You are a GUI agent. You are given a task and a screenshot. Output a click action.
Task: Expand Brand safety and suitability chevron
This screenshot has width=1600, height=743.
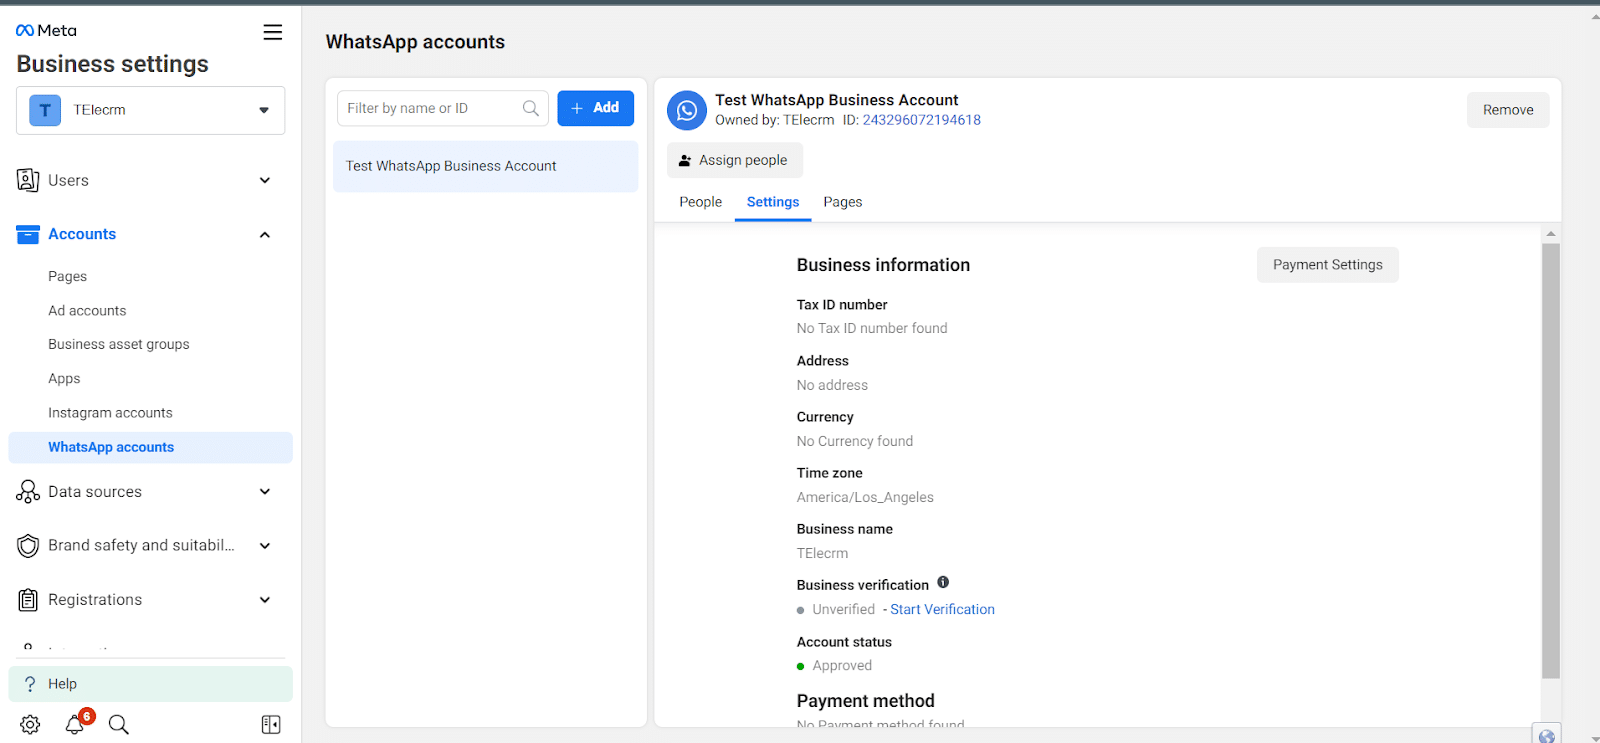265,546
